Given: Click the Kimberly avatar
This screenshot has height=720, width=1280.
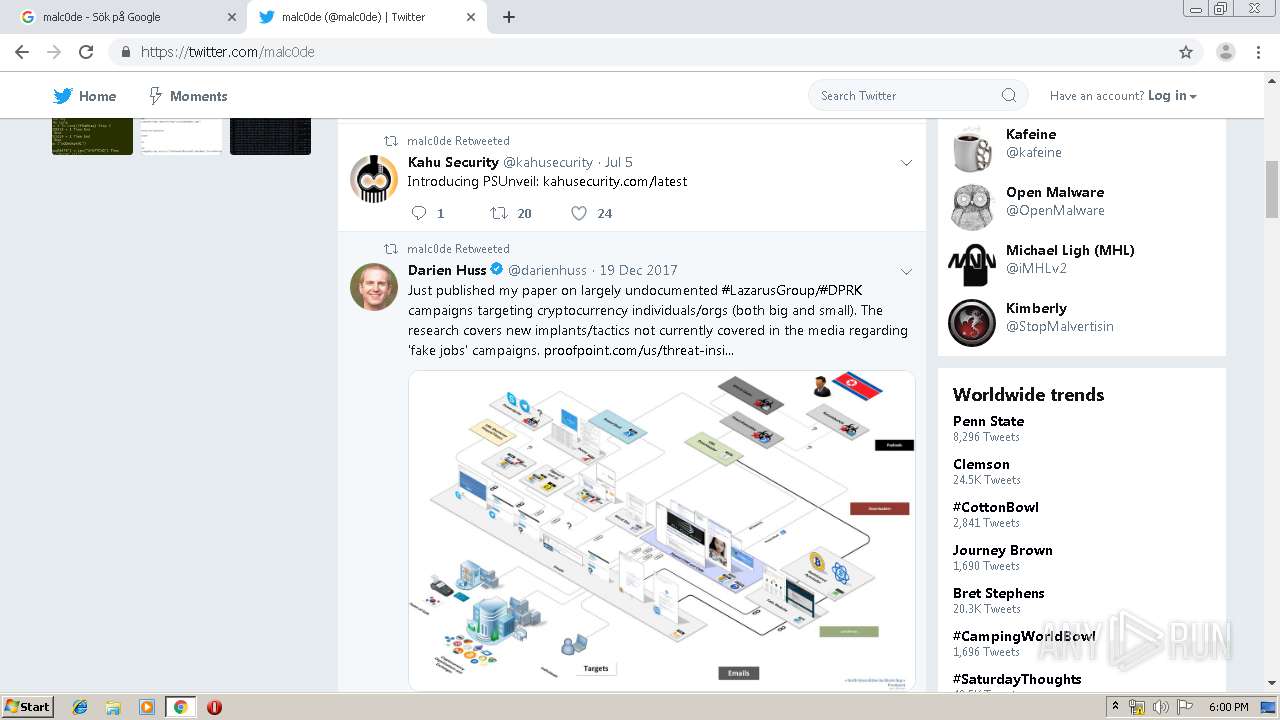Looking at the screenshot, I should [972, 324].
